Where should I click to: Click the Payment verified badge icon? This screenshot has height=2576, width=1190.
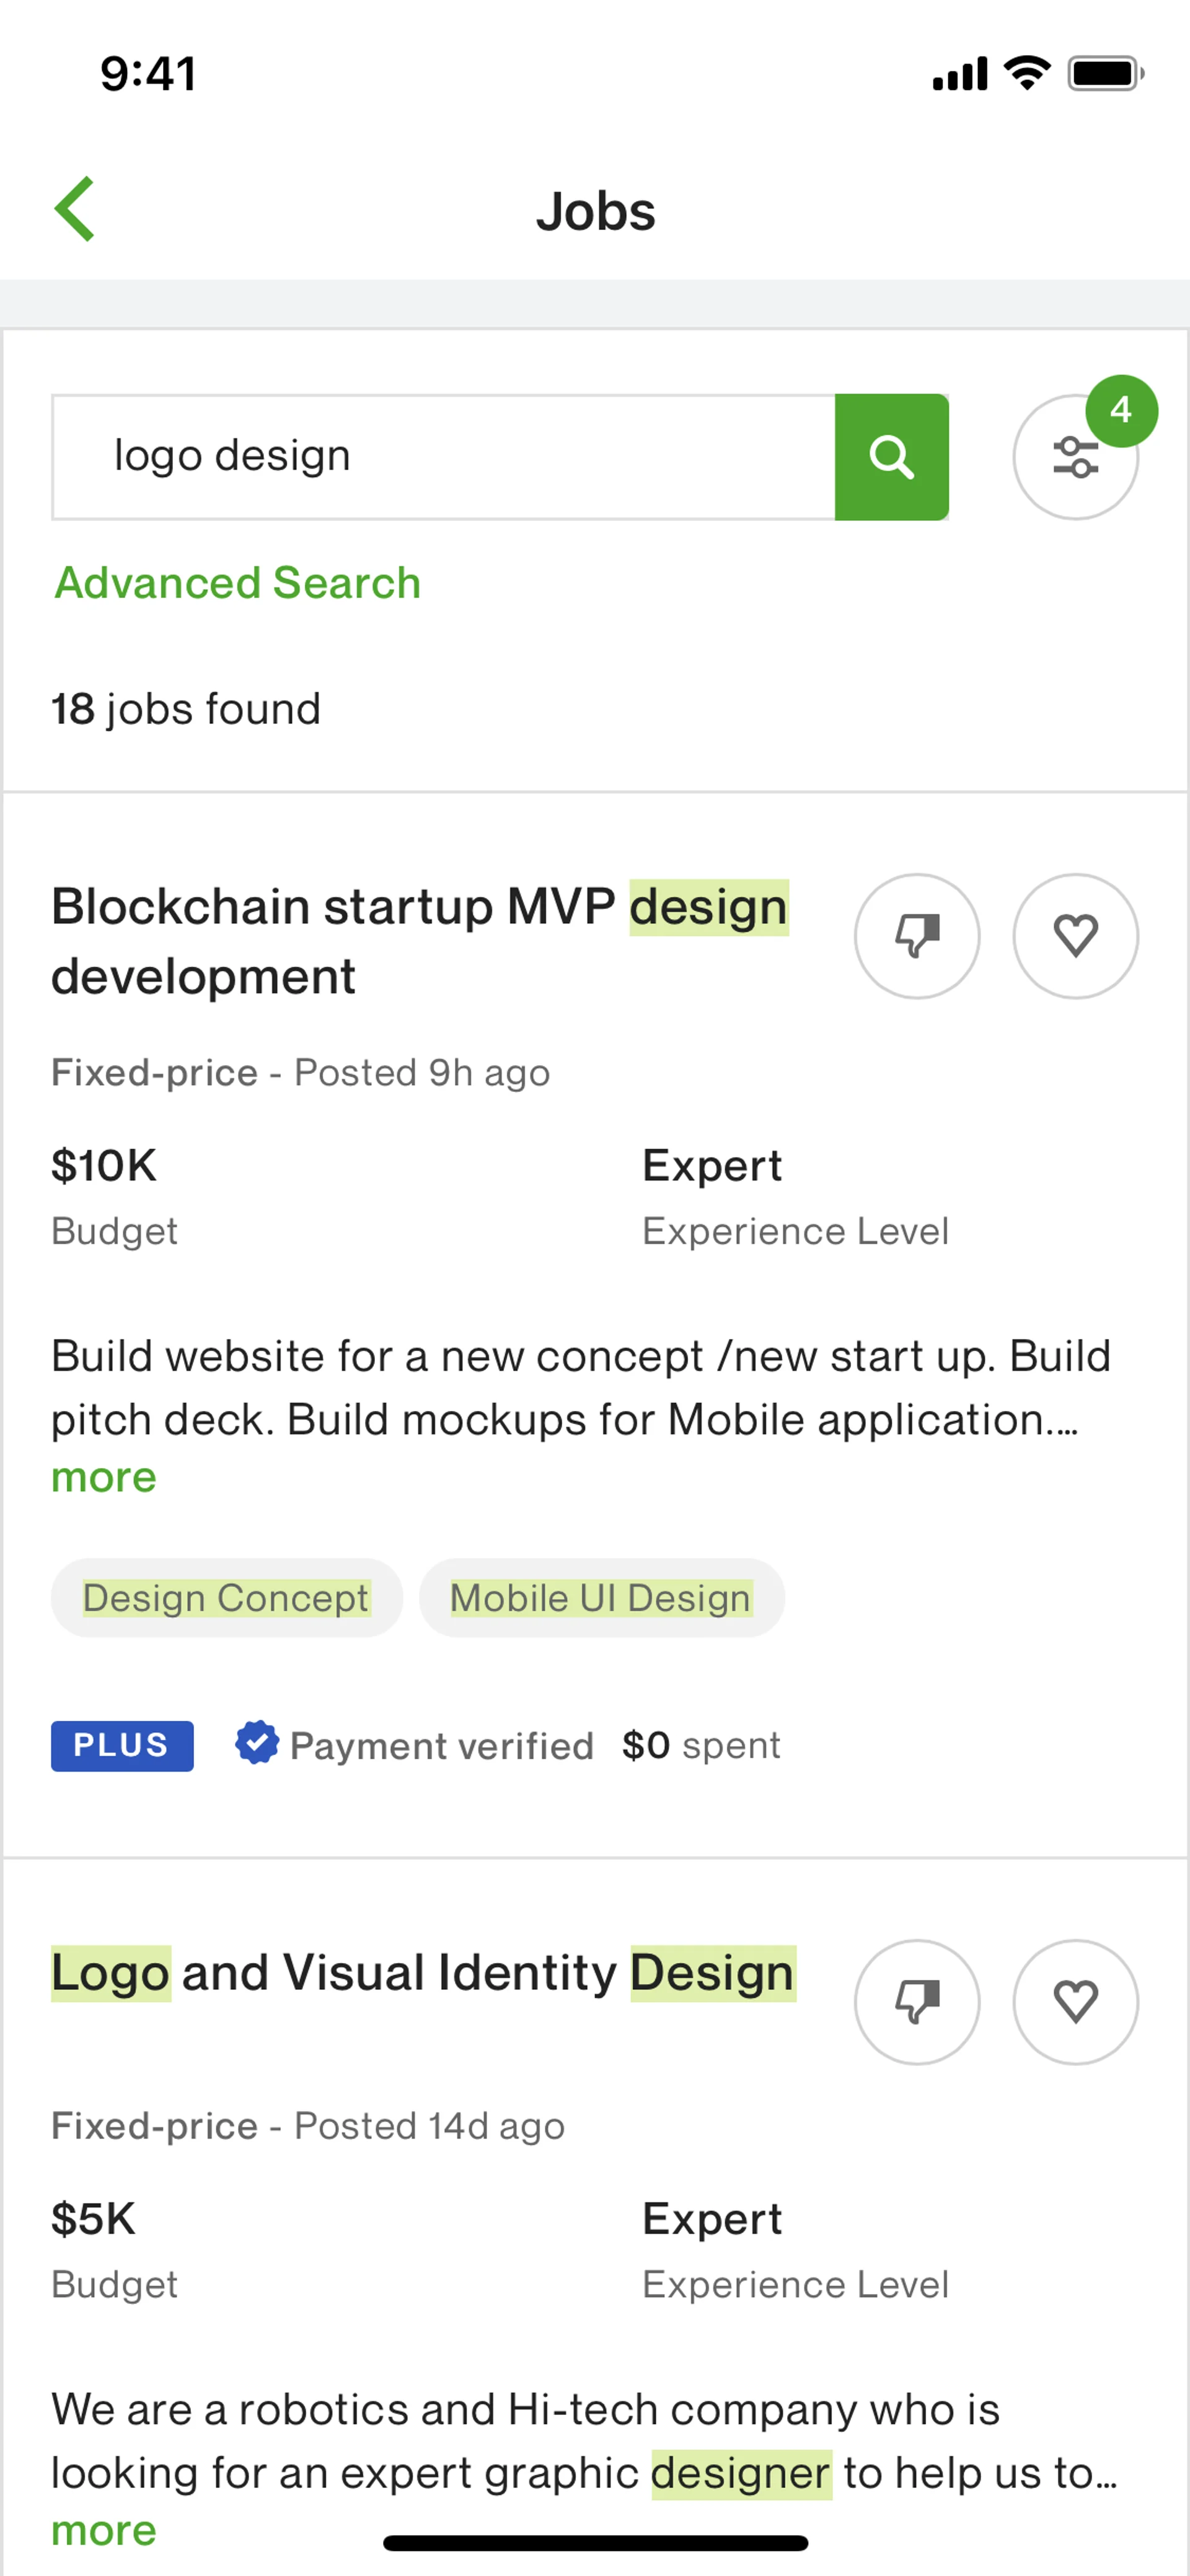coord(257,1743)
